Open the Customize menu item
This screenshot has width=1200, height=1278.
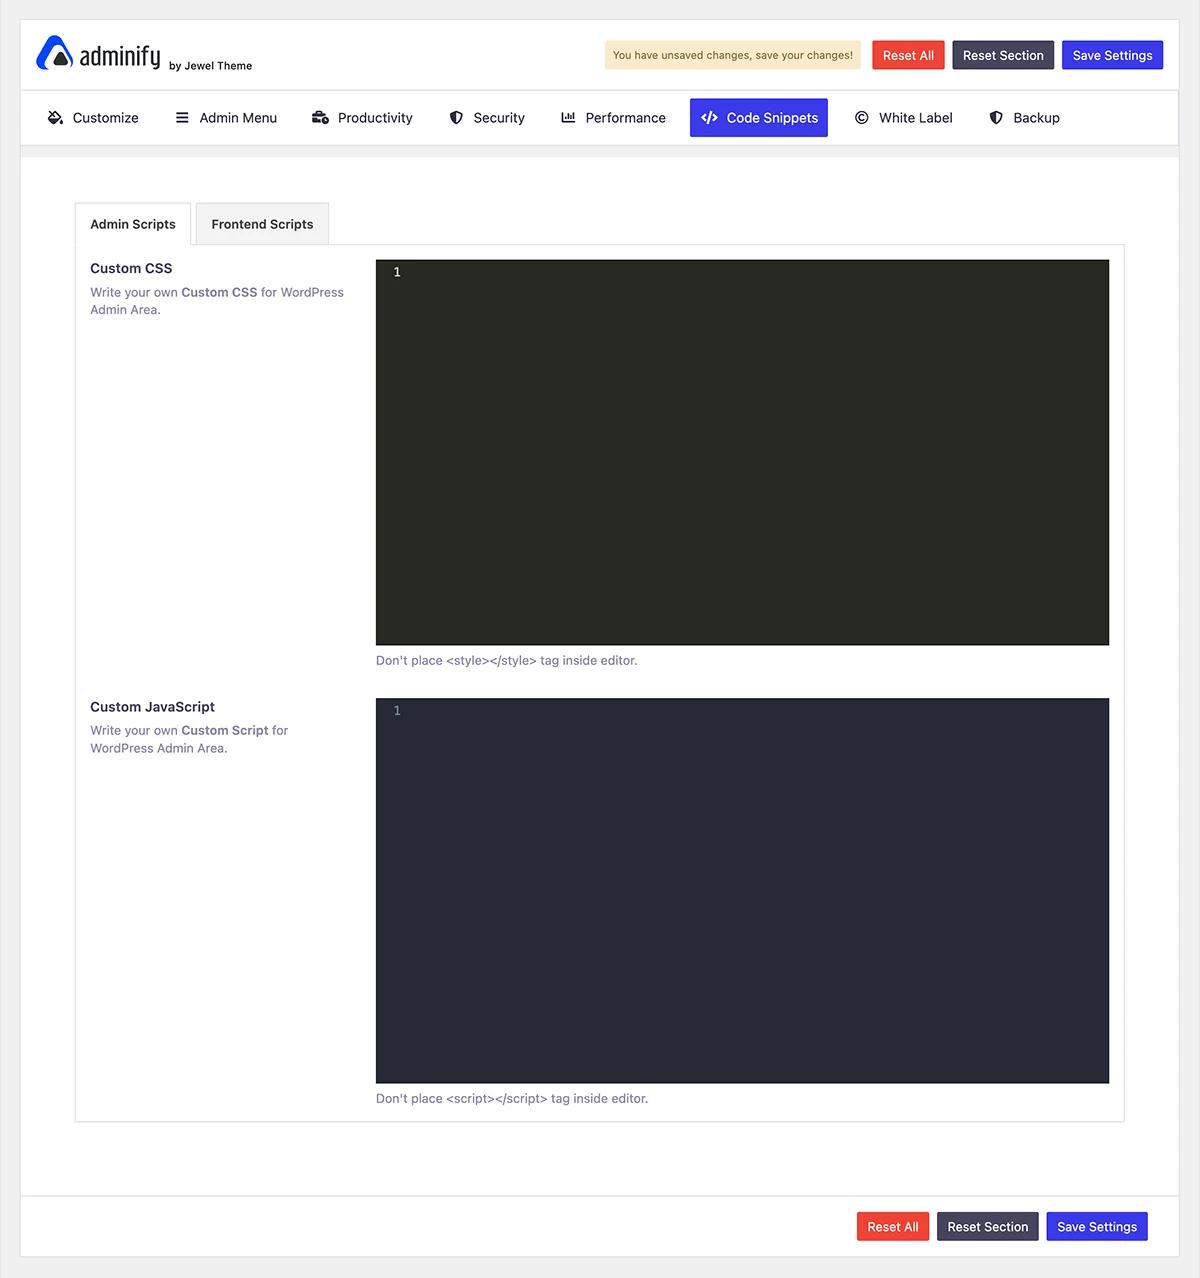pos(93,118)
